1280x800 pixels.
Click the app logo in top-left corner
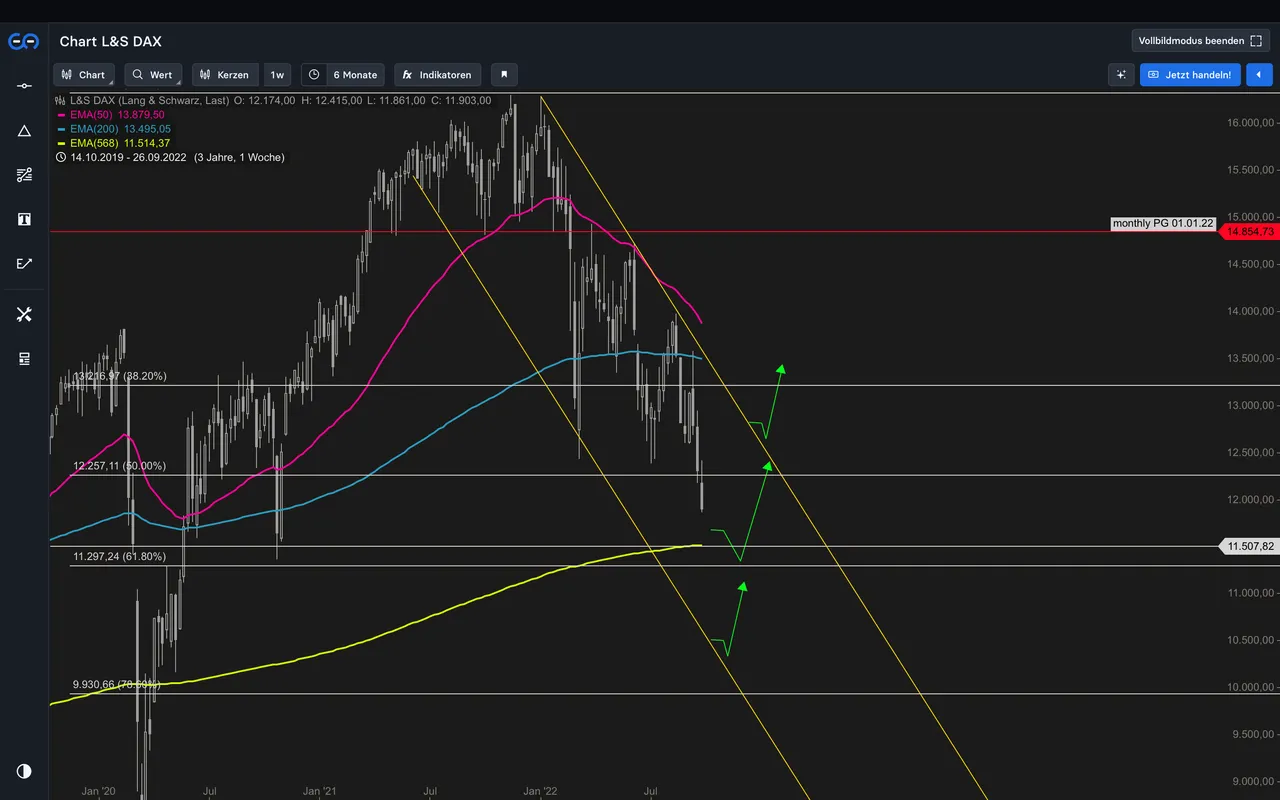[24, 41]
